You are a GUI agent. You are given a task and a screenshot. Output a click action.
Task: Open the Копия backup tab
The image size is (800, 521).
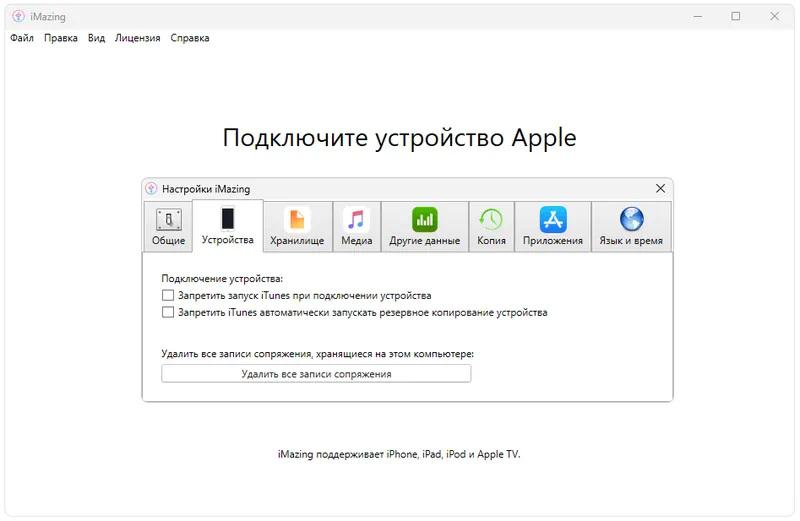(491, 227)
